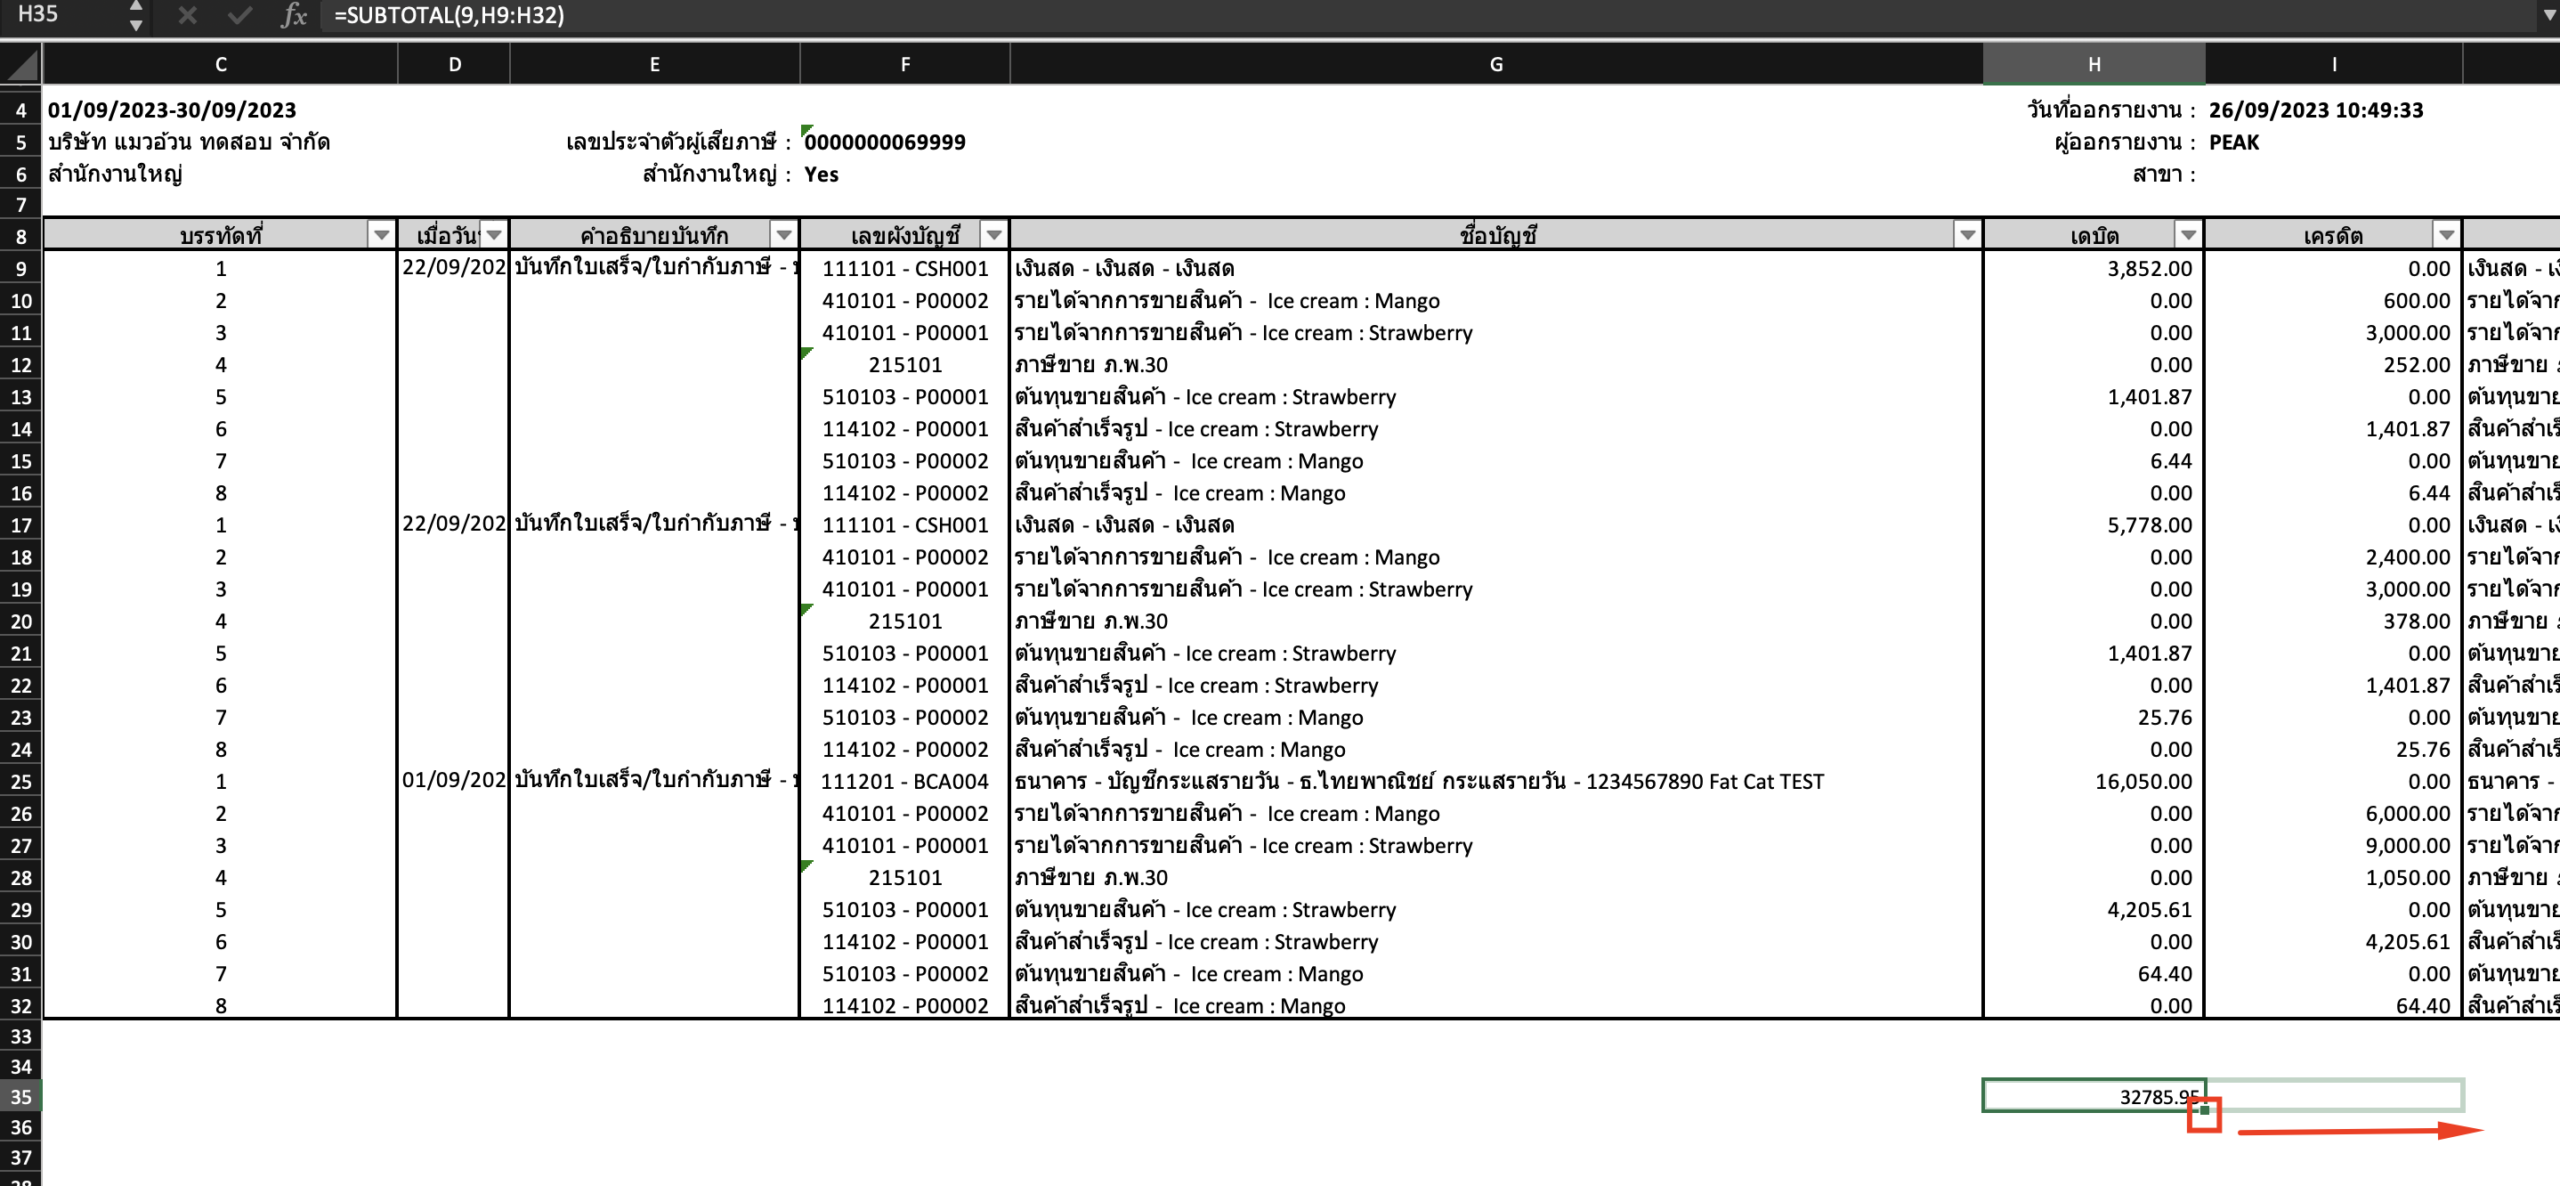Click ภาษีขาย ภ.พ.30 account name in row 20

point(1091,621)
